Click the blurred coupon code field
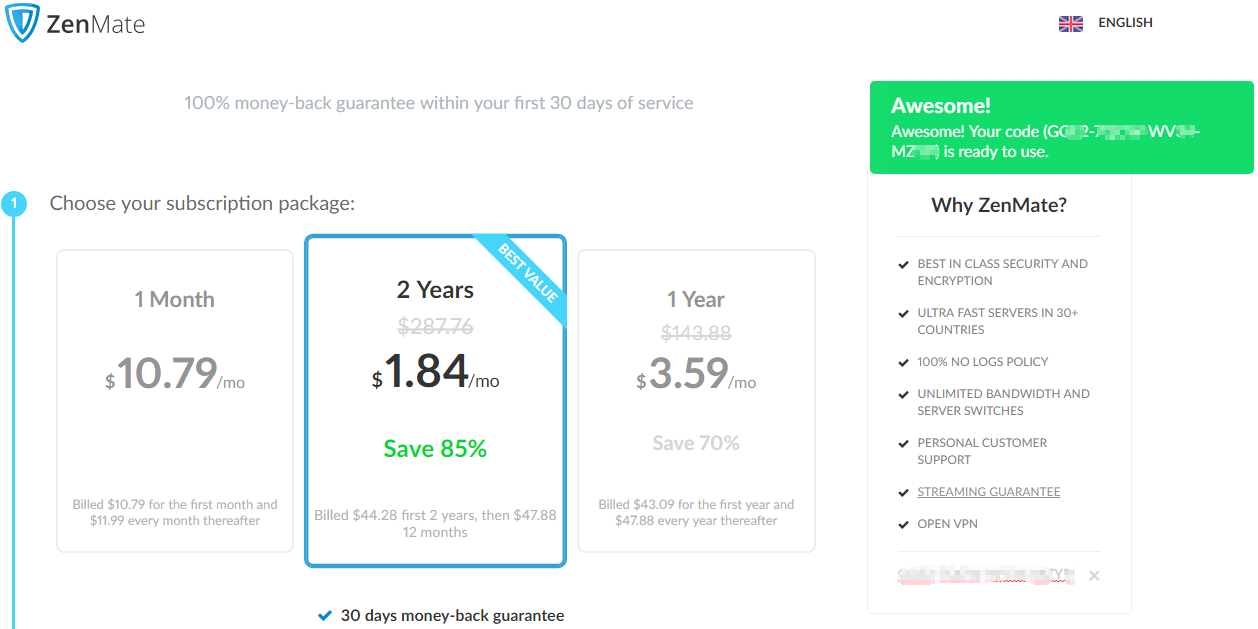1258x629 pixels. click(x=985, y=576)
